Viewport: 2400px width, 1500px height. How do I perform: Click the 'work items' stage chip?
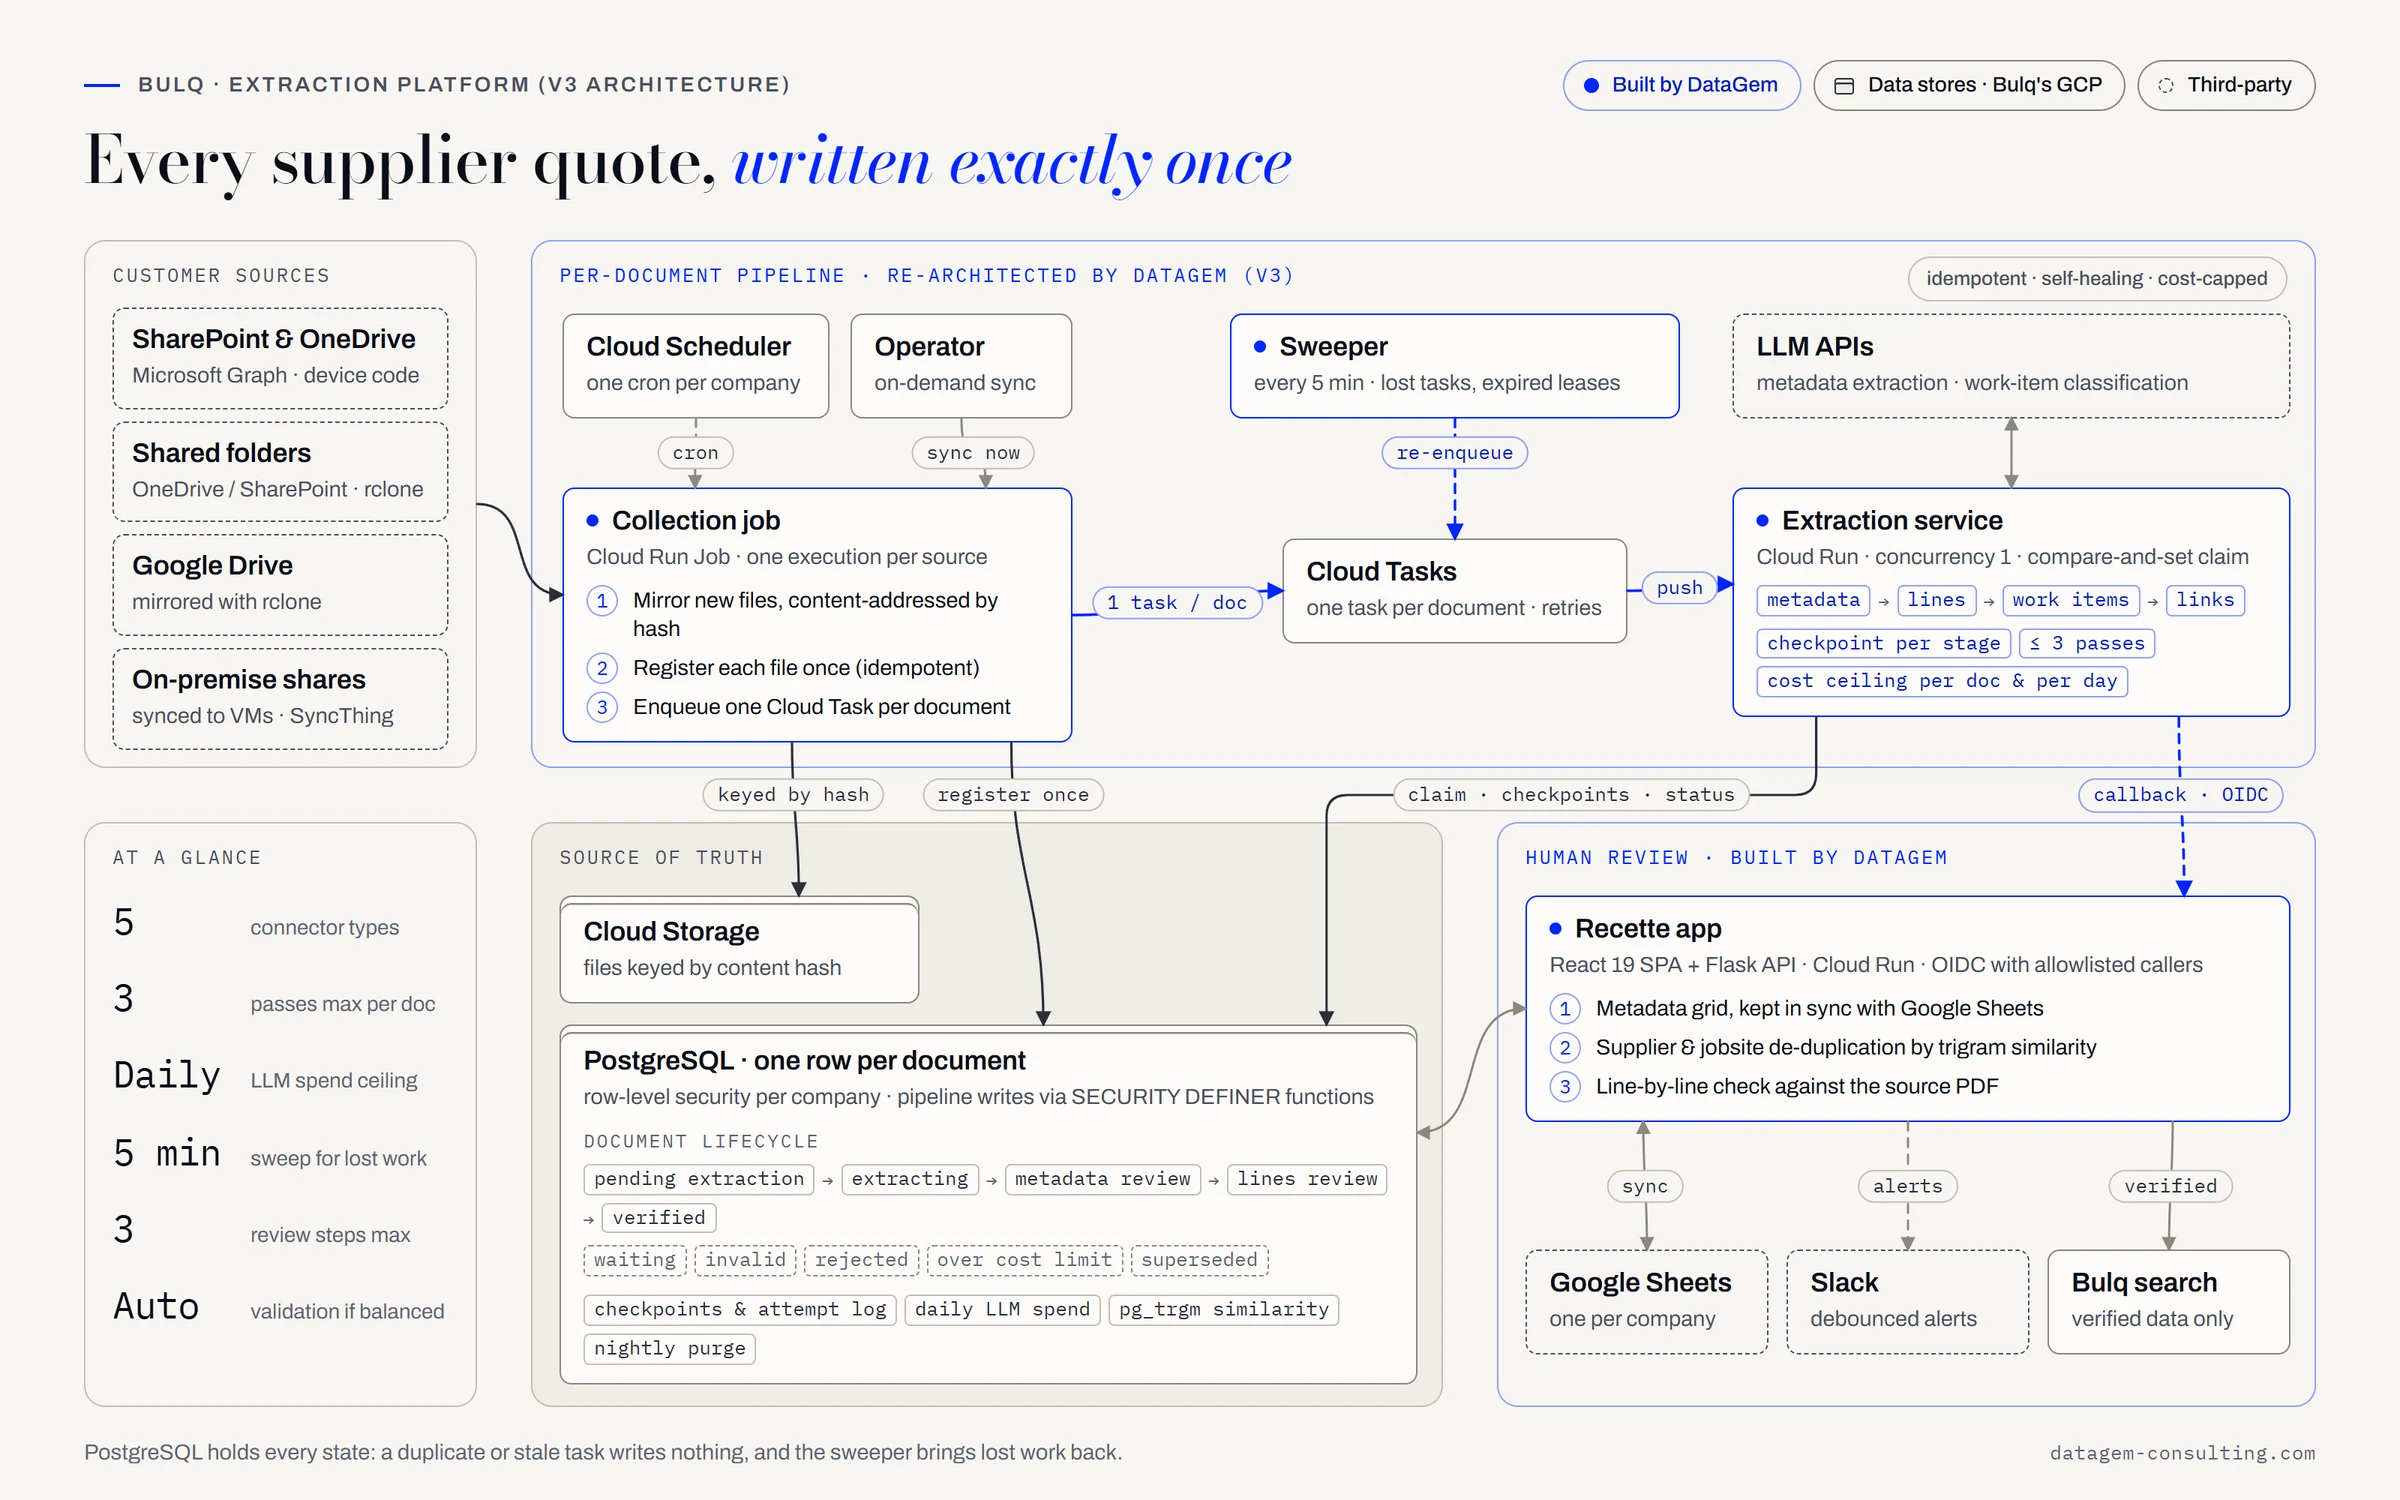pos(2070,600)
